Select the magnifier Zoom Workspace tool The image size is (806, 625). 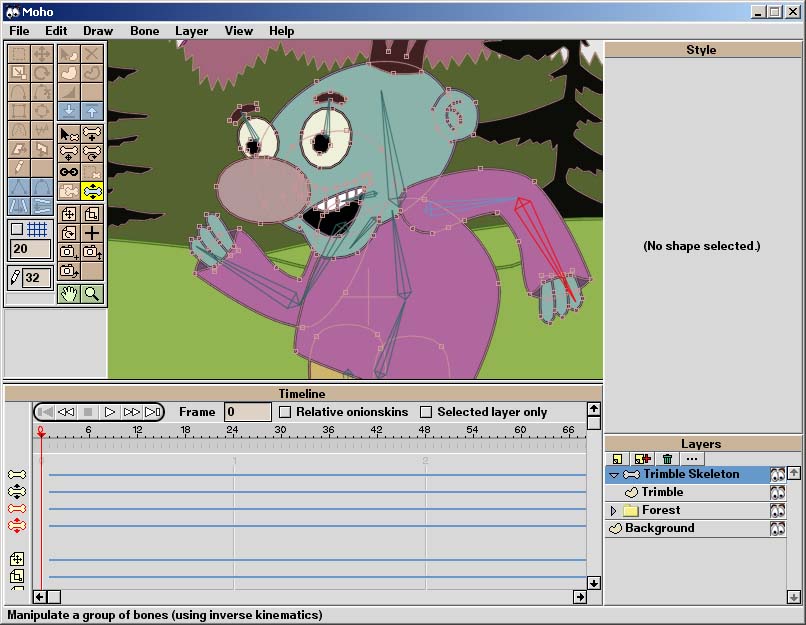(x=92, y=294)
